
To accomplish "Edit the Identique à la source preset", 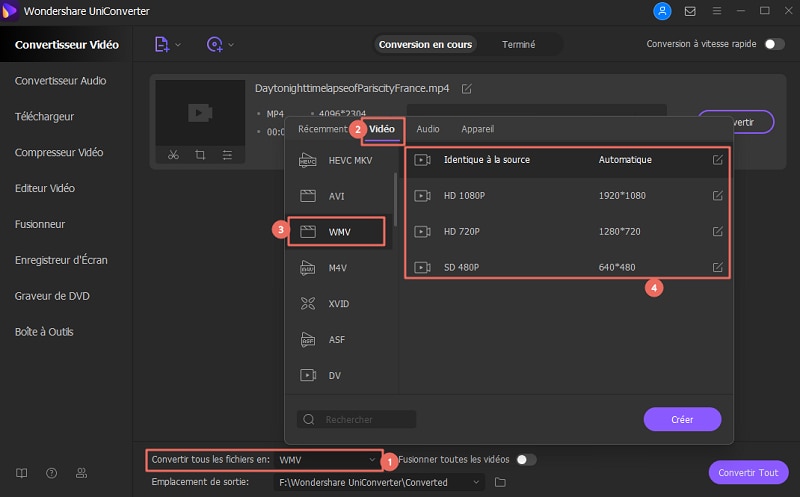I will click(x=717, y=160).
